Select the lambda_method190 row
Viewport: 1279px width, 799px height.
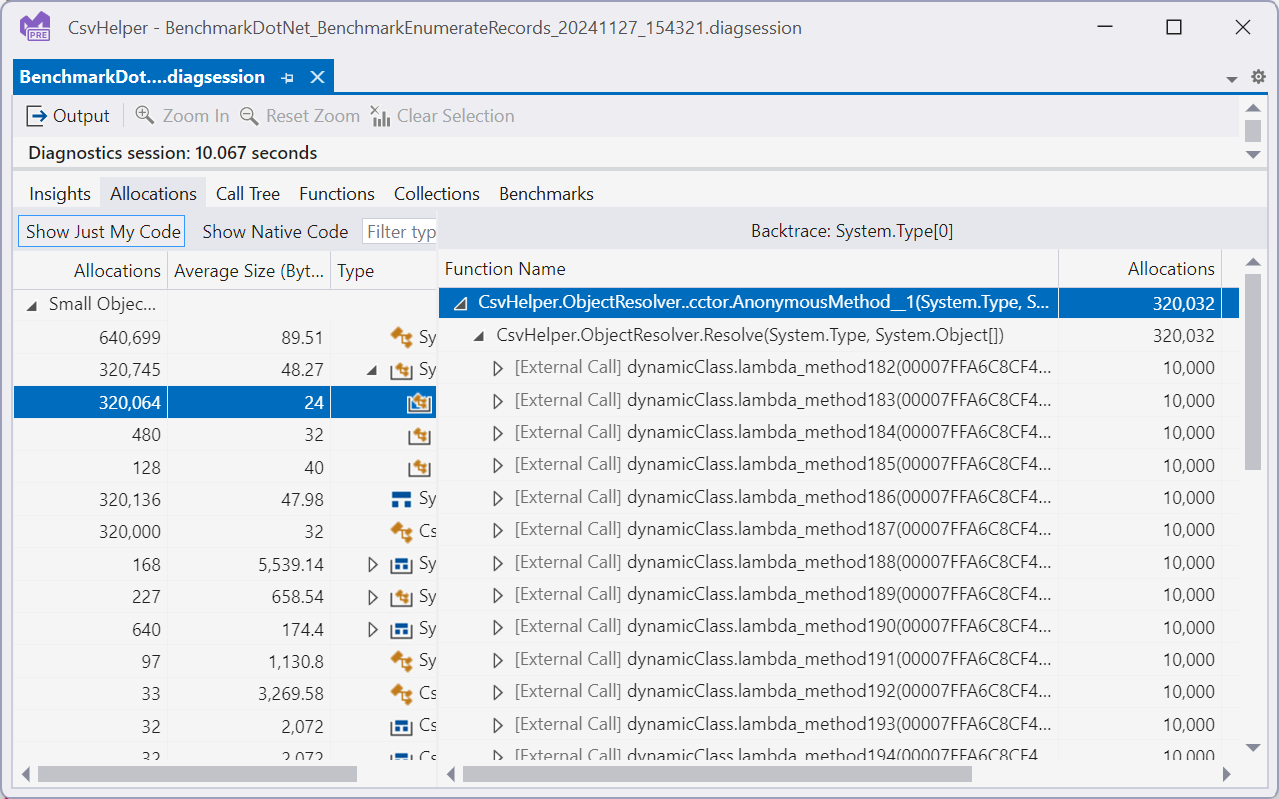(x=839, y=627)
